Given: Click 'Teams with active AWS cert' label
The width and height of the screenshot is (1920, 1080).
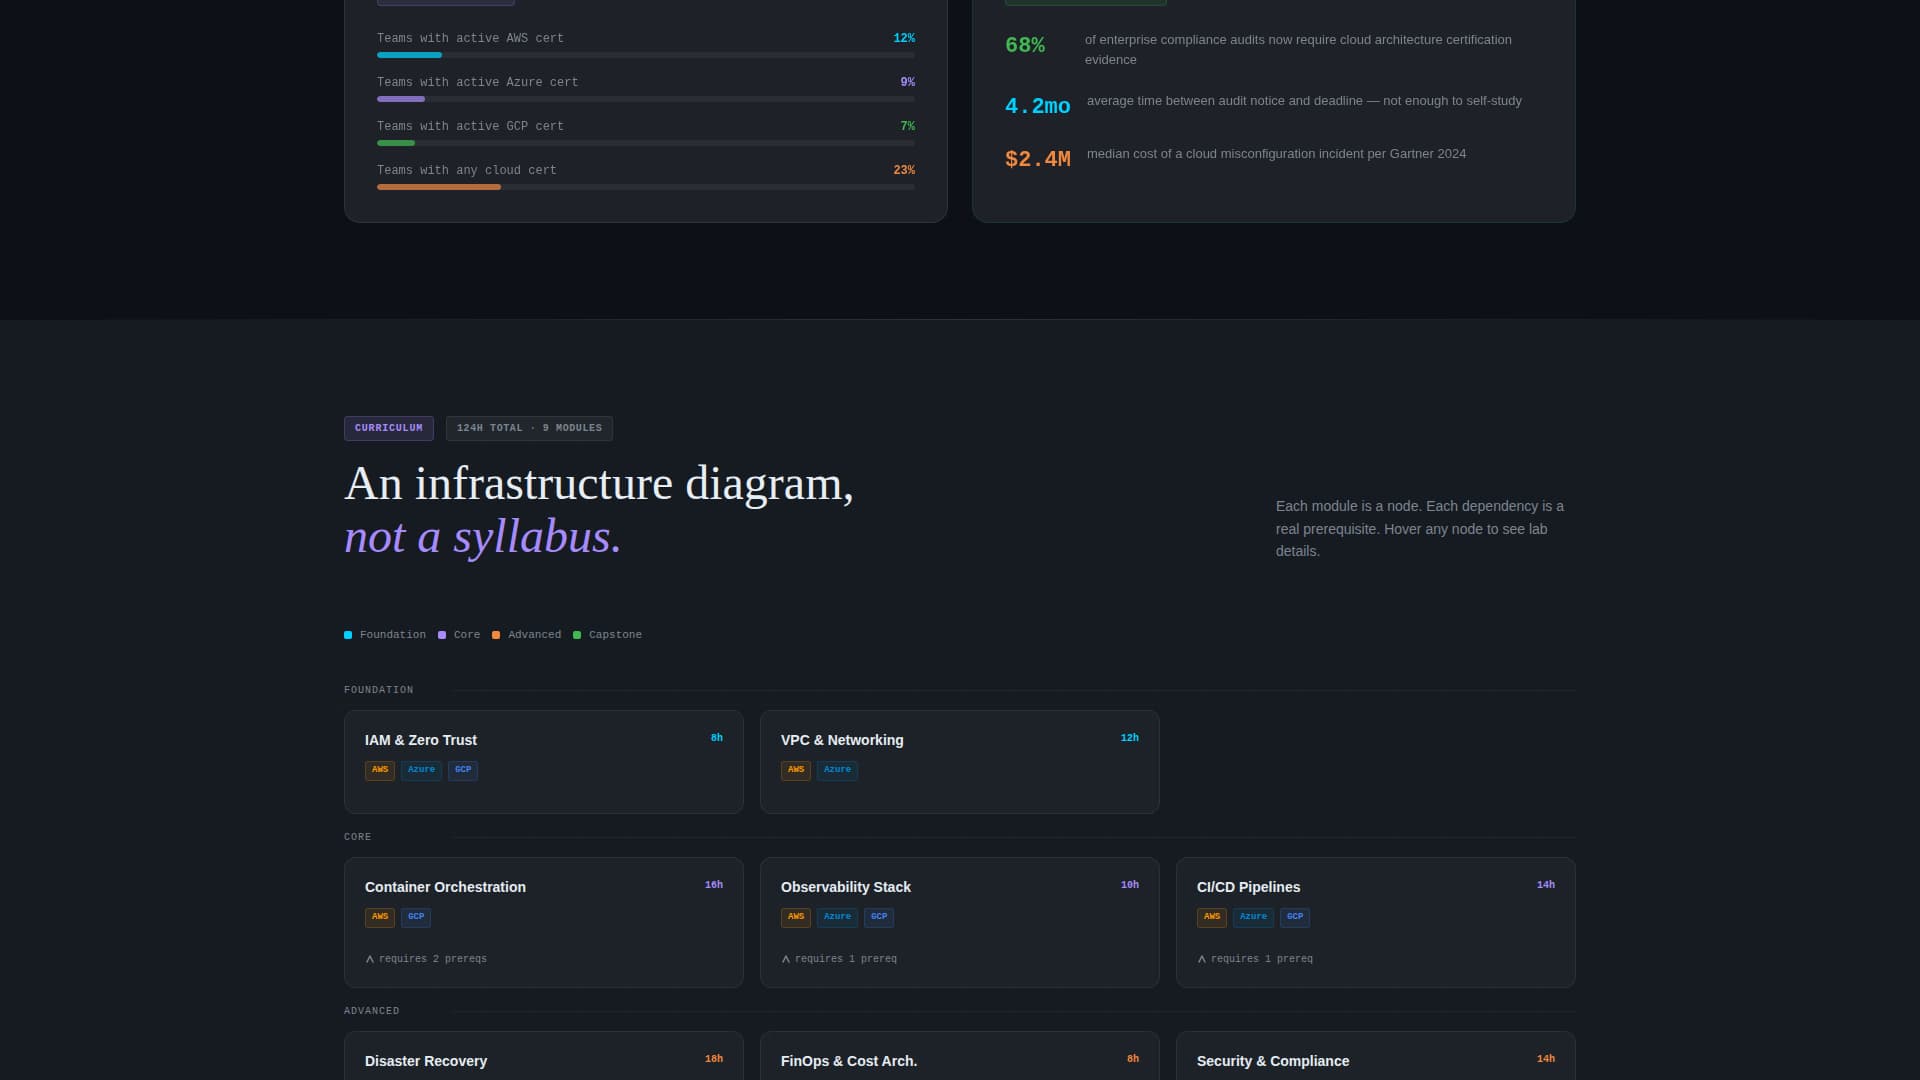Looking at the screenshot, I should (470, 38).
